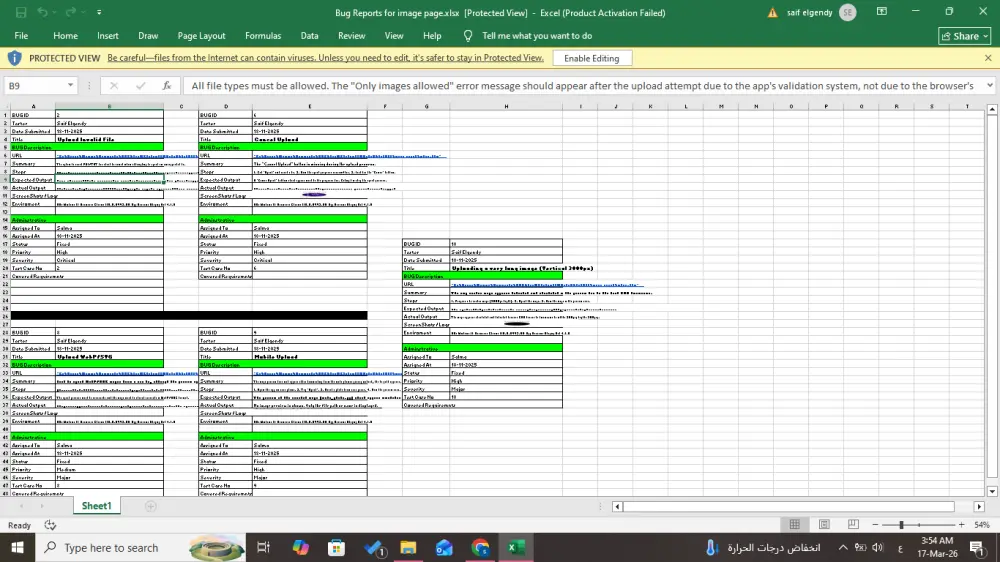Click the Name Box showing B9
1000x562 pixels.
coord(35,85)
